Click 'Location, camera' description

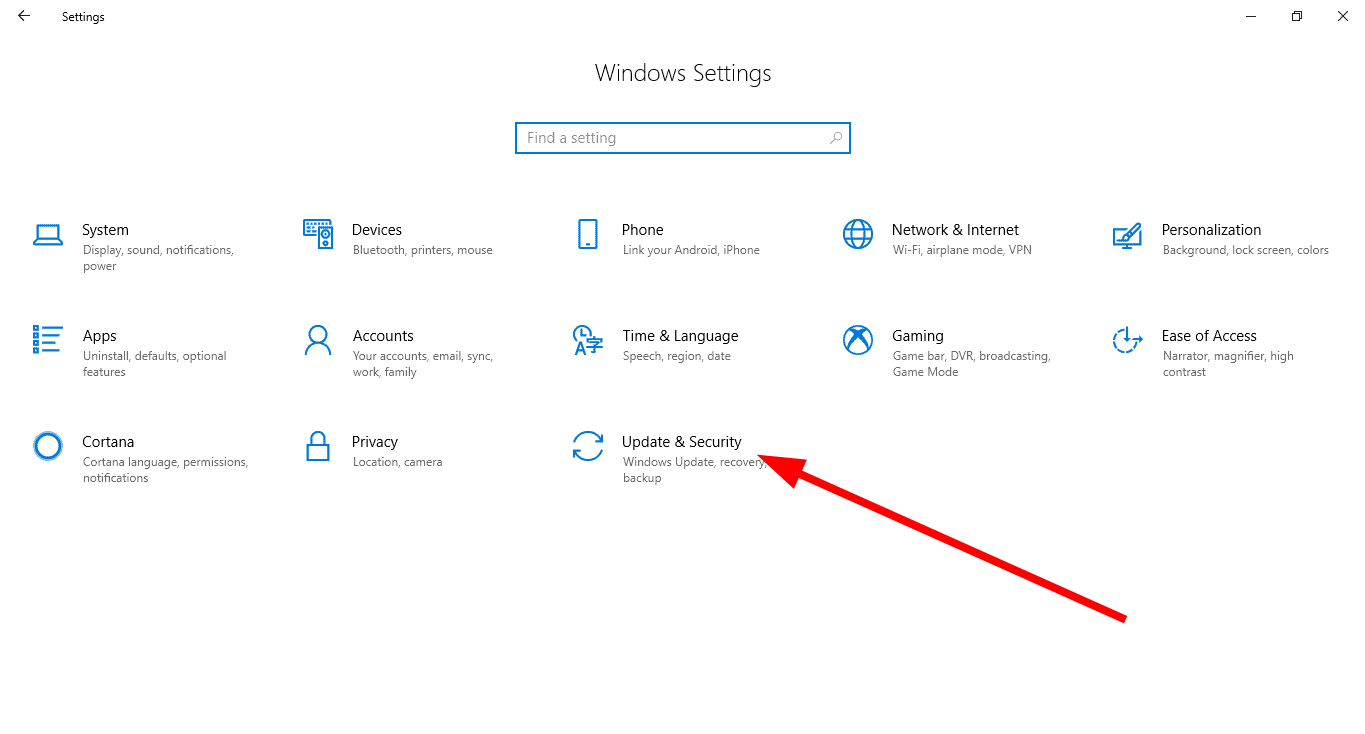pos(397,462)
